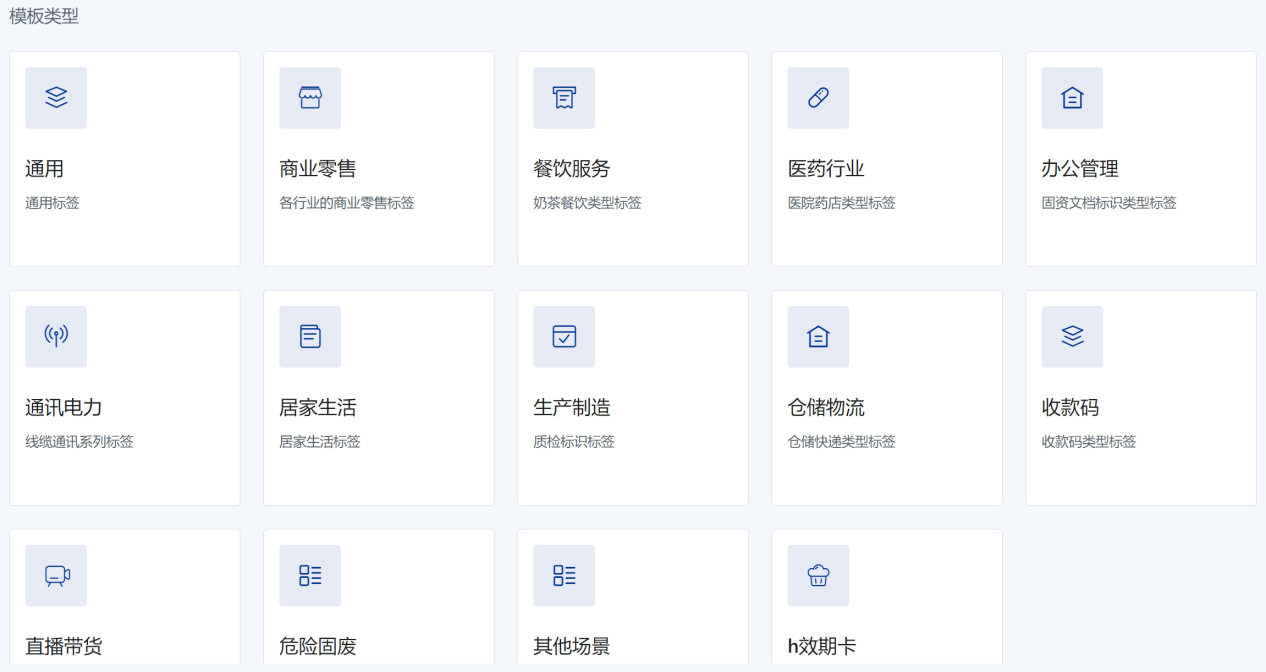Click the grid icon on 危险固废 card
Viewport: 1266px width, 672px height.
tap(310, 575)
